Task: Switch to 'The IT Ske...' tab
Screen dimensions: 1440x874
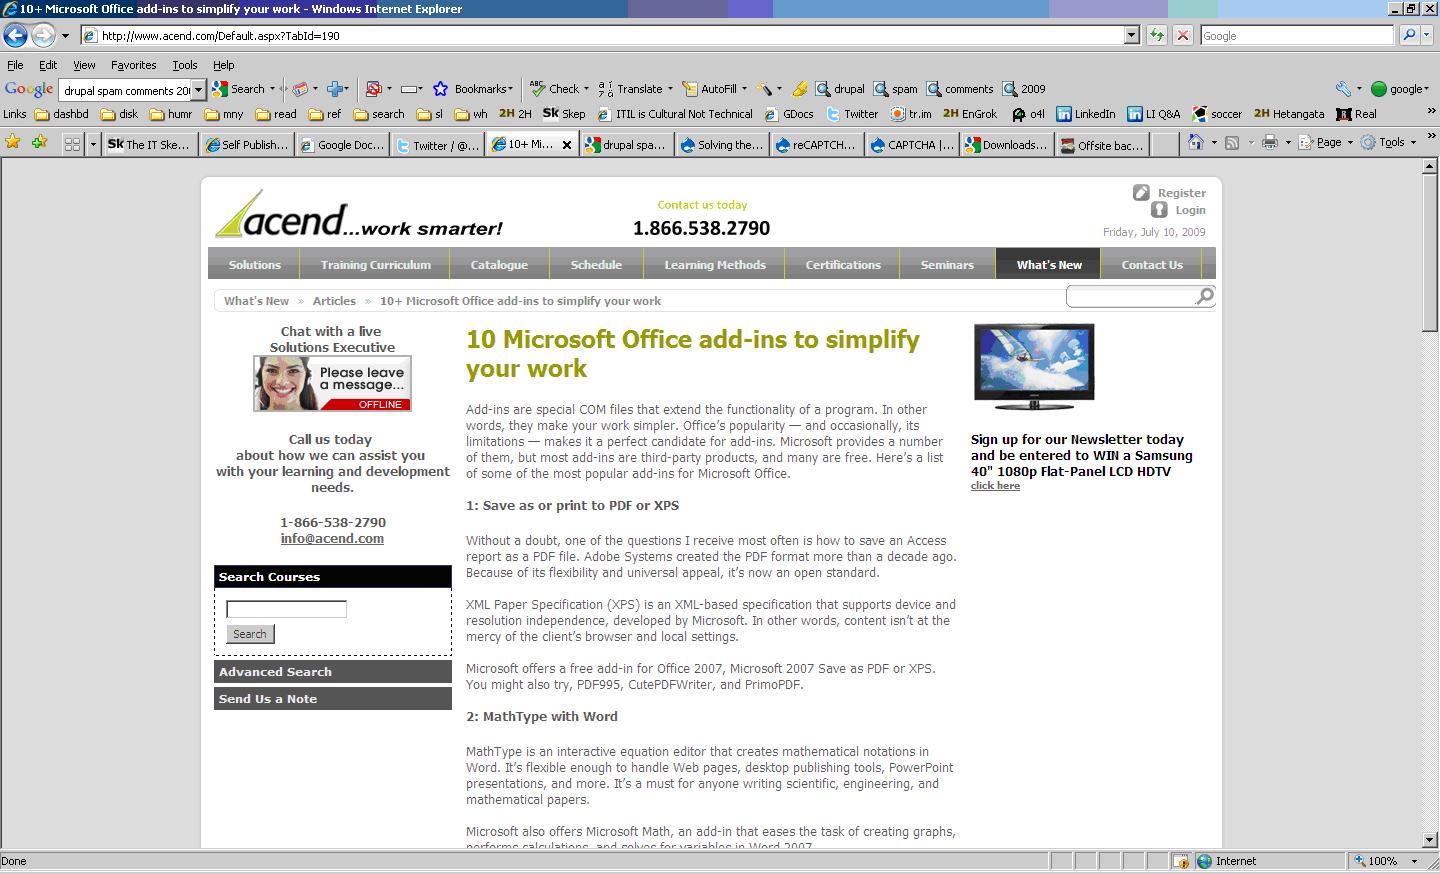Action: pyautogui.click(x=149, y=144)
